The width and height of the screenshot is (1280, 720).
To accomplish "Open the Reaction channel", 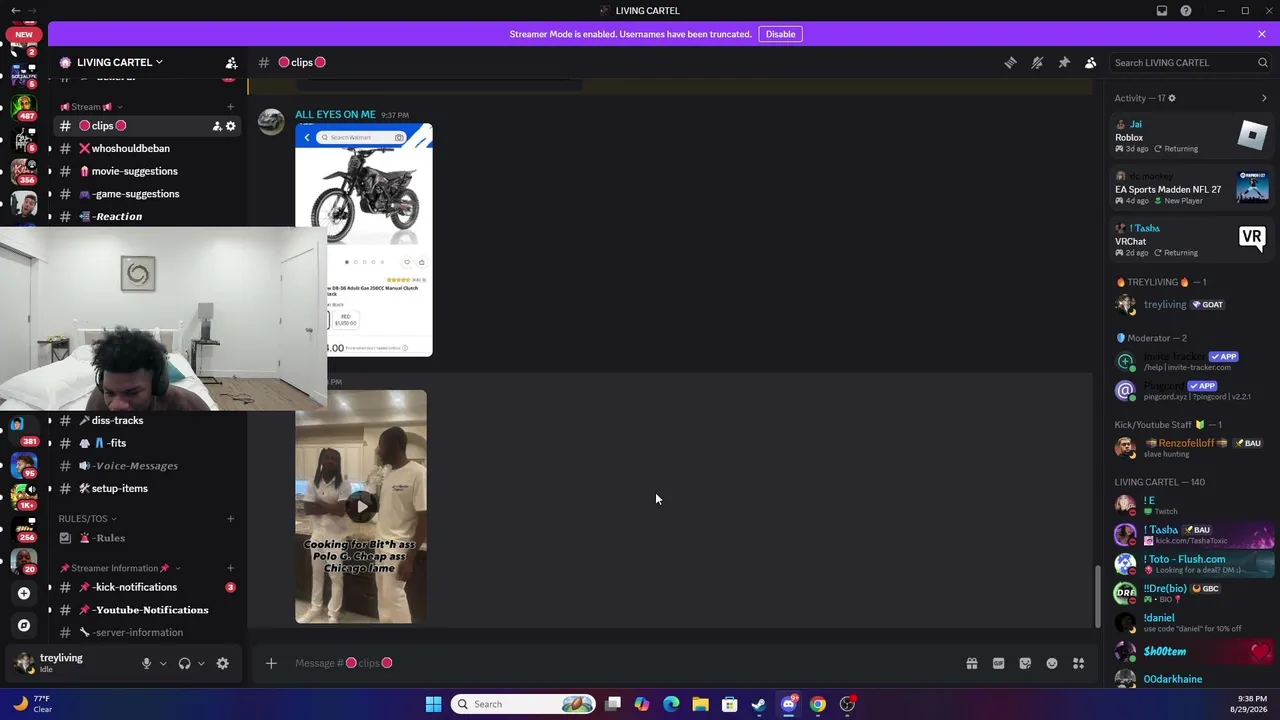I will pos(146,216).
